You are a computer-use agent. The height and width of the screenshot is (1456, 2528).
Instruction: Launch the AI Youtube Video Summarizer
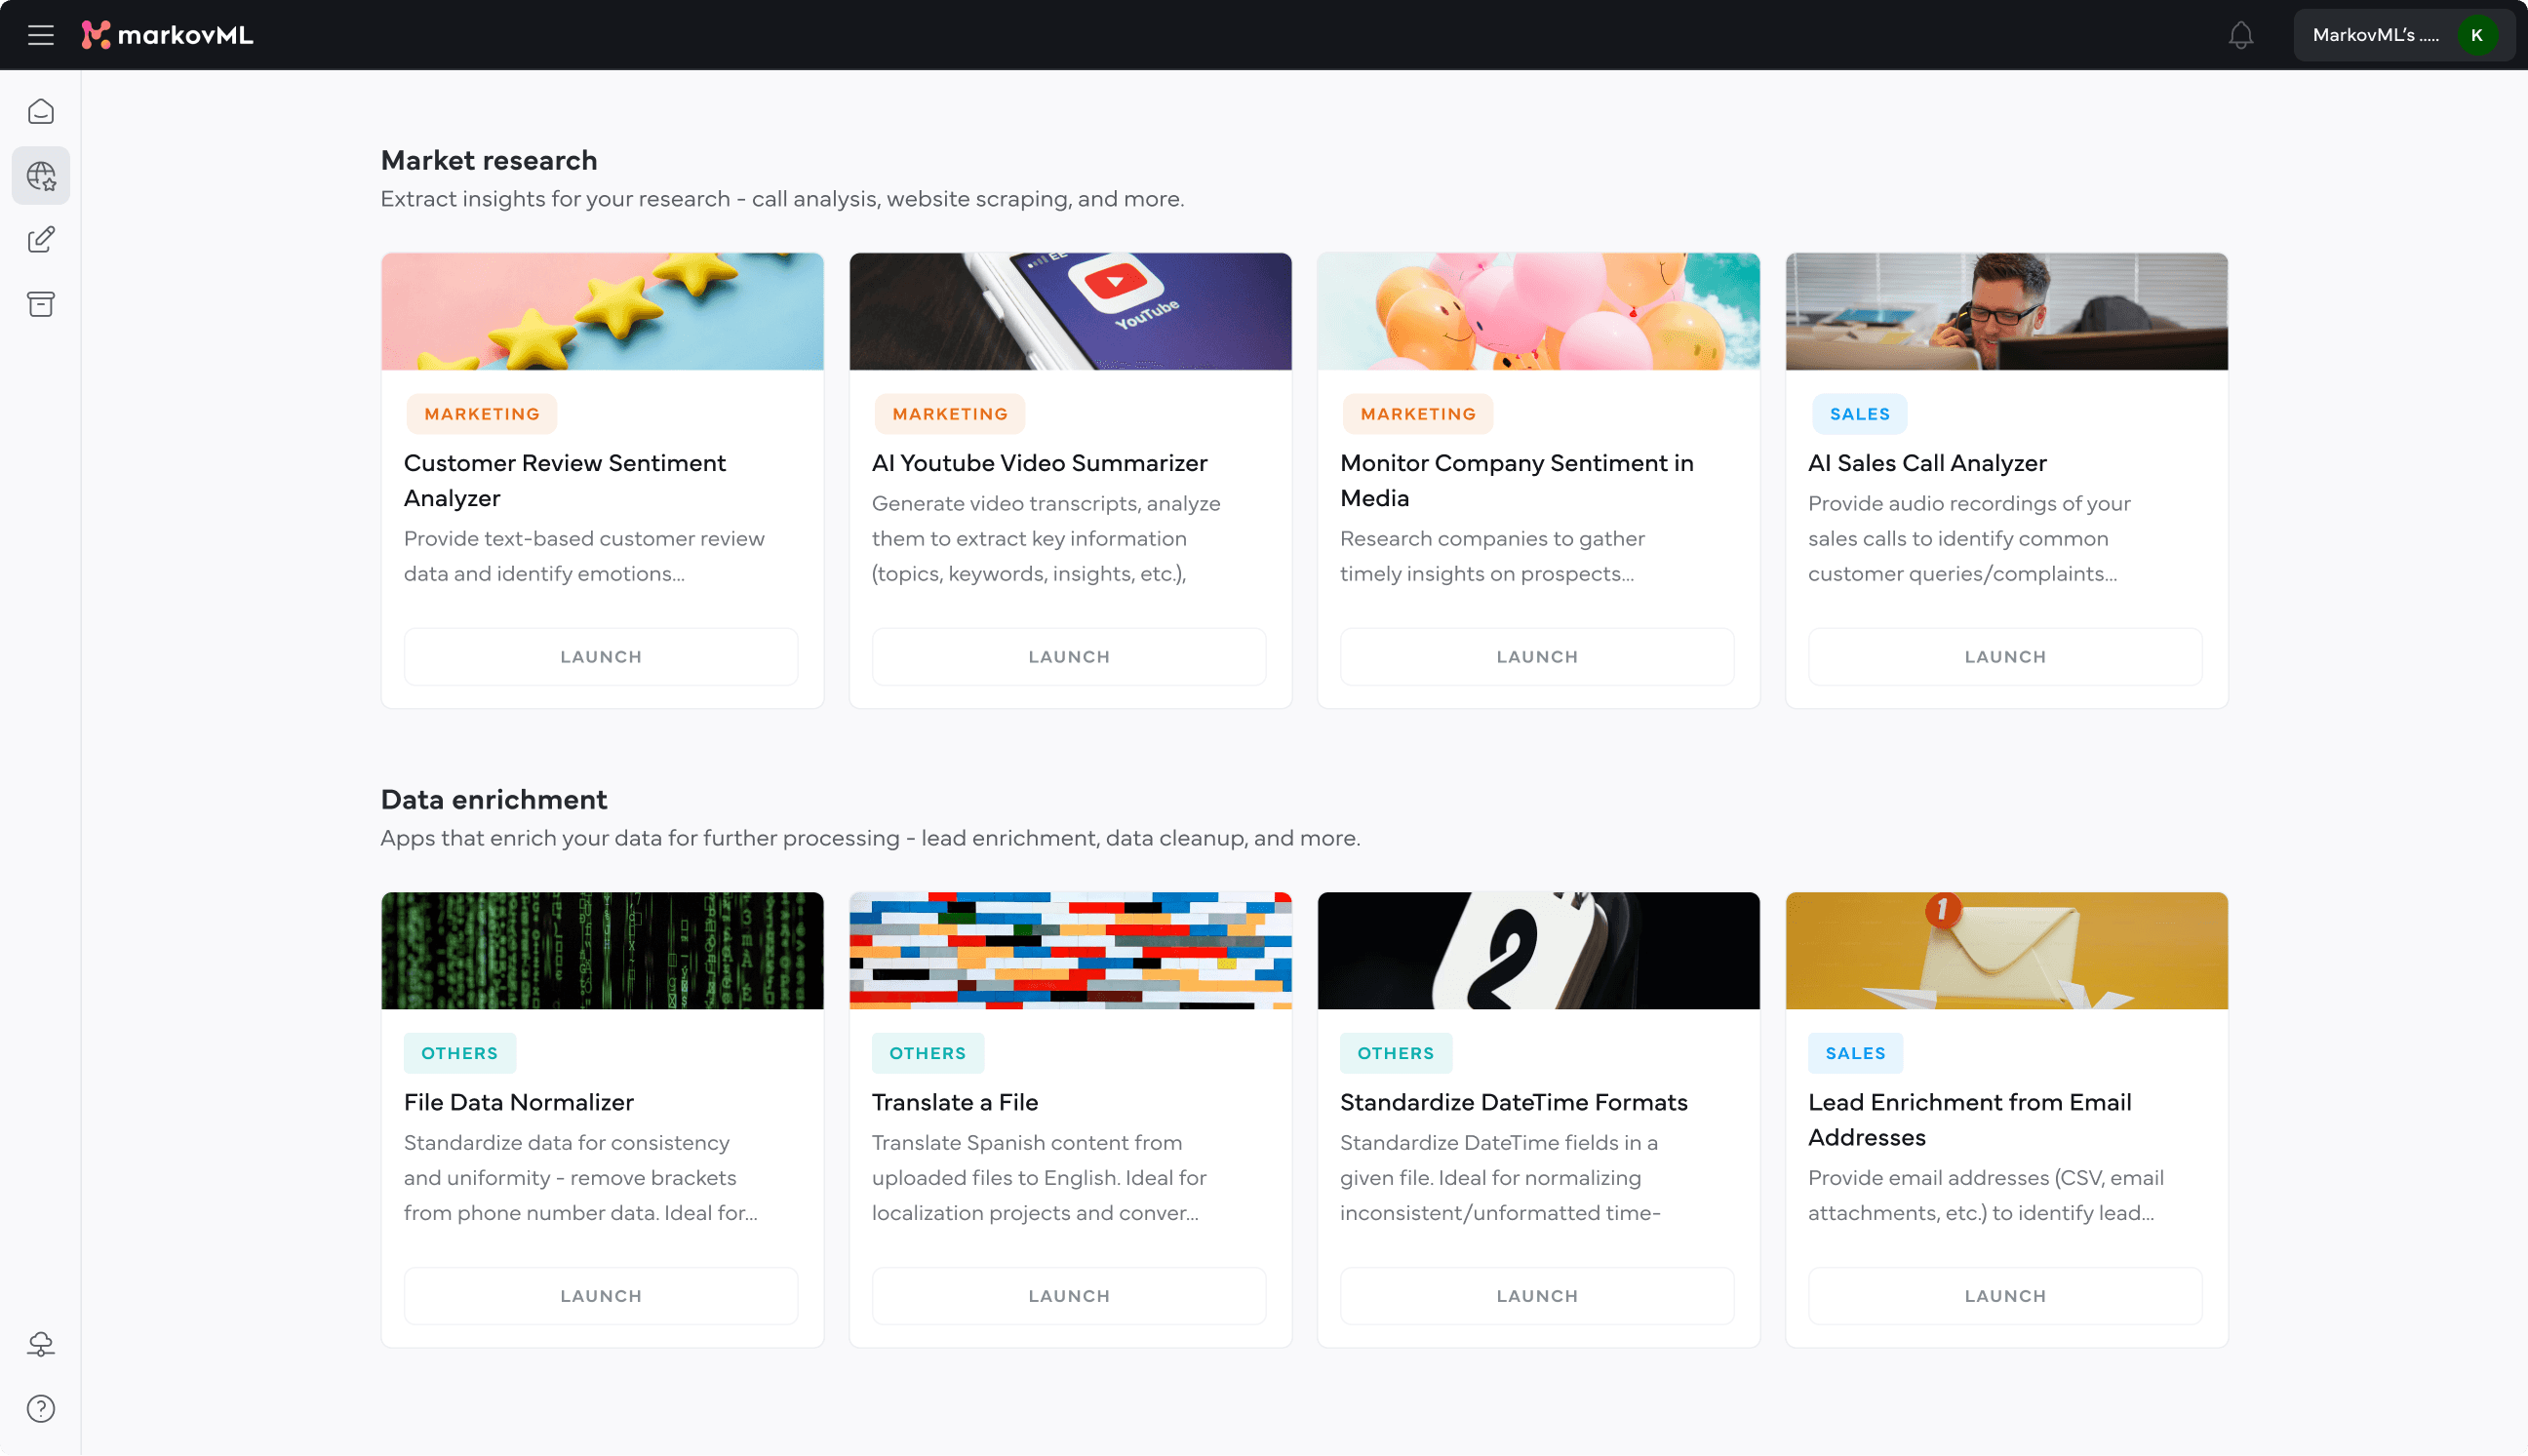point(1068,657)
